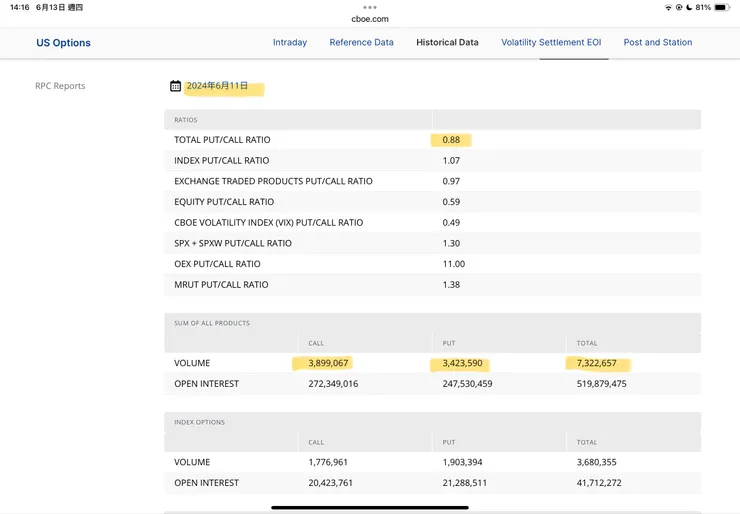Image resolution: width=740 pixels, height=514 pixels.
Task: Open the date picker showing 2024年6月11日
Action: point(217,86)
